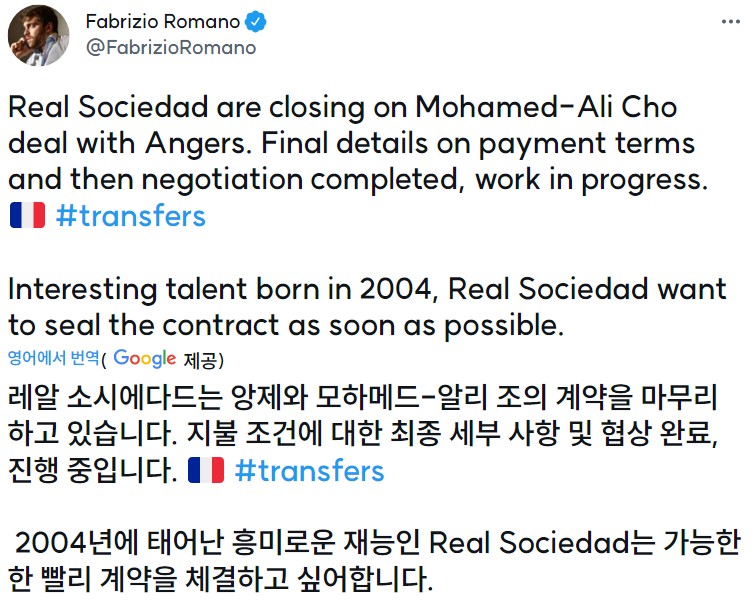
Task: Click the #transfers hashtag in the Korean translation
Action: coord(310,470)
